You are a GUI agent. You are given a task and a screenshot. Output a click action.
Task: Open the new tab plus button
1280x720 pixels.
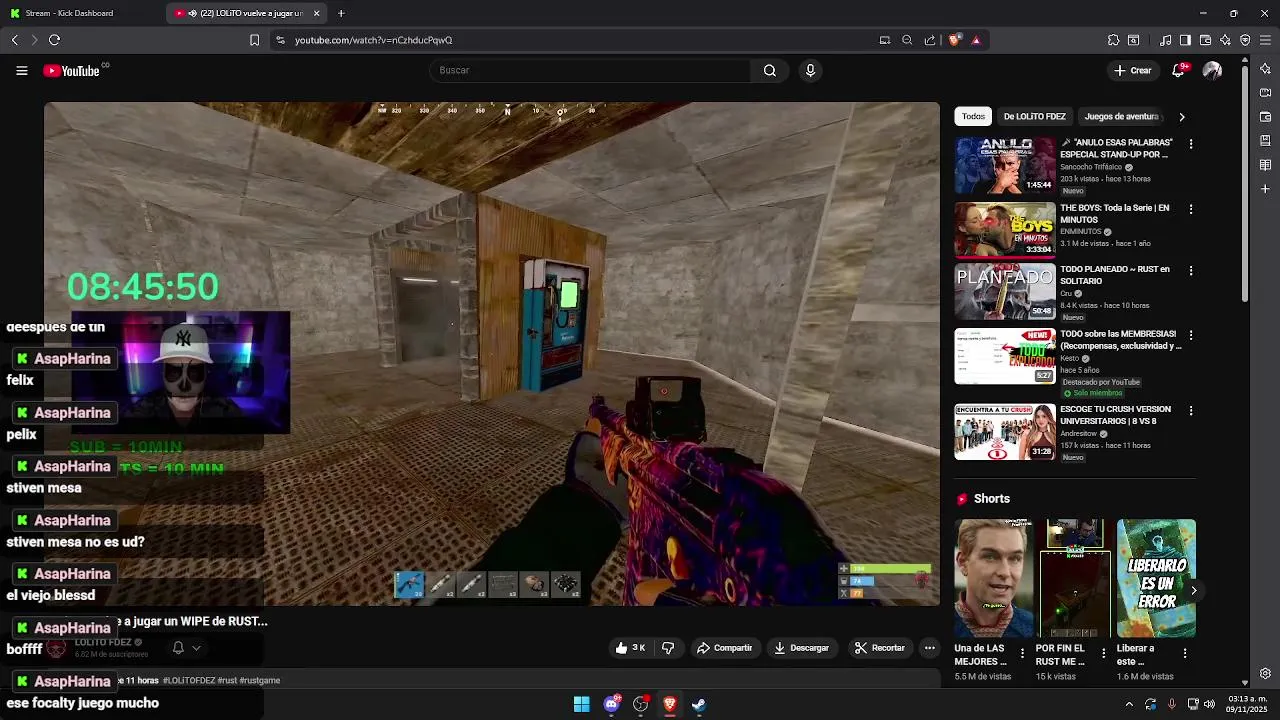tap(341, 13)
